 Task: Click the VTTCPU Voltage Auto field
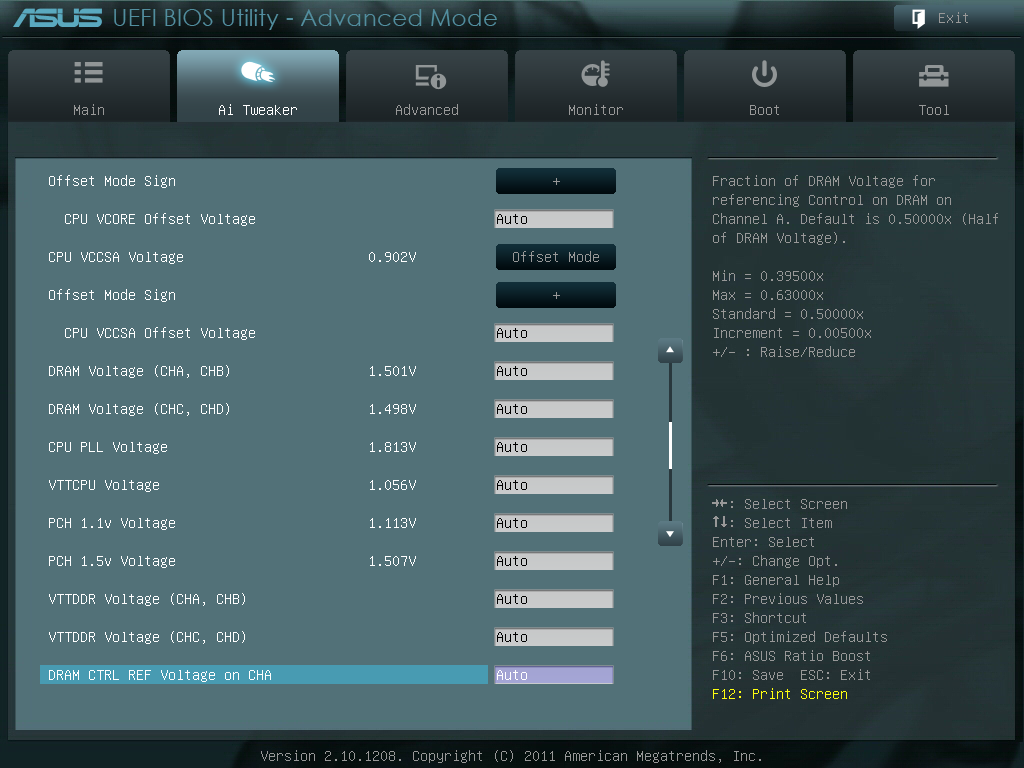(x=554, y=485)
